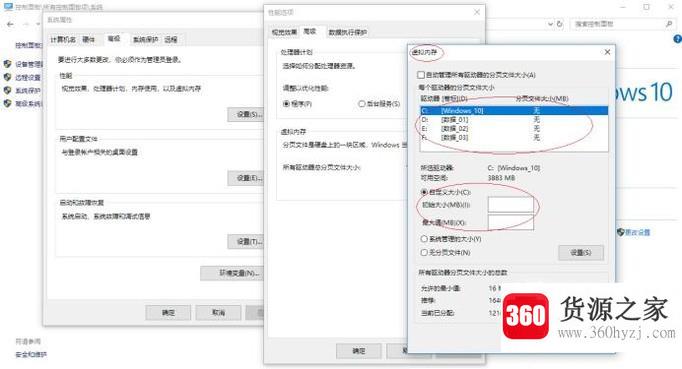Open the 设备管理器 link
Image resolution: width=682 pixels, height=369 pixels.
(29, 64)
